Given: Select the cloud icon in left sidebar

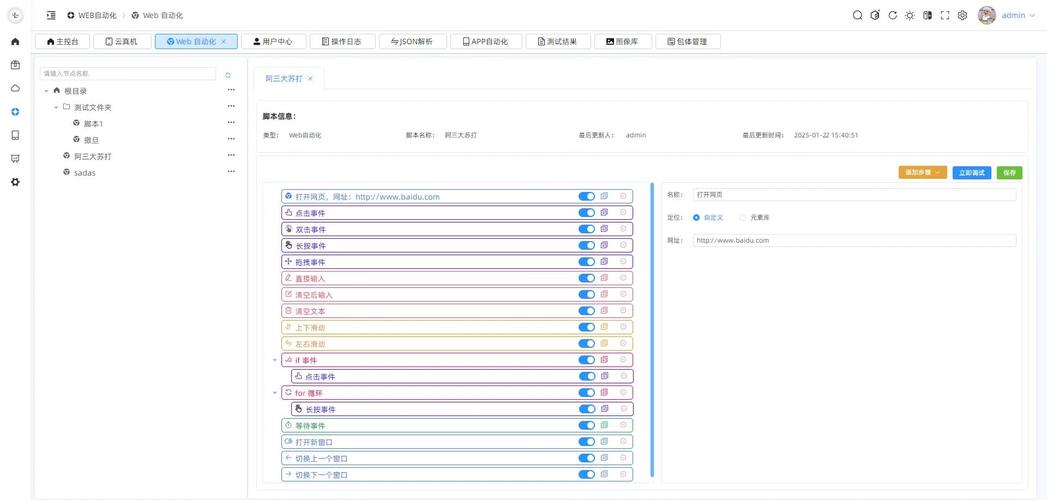Looking at the screenshot, I should [15, 88].
